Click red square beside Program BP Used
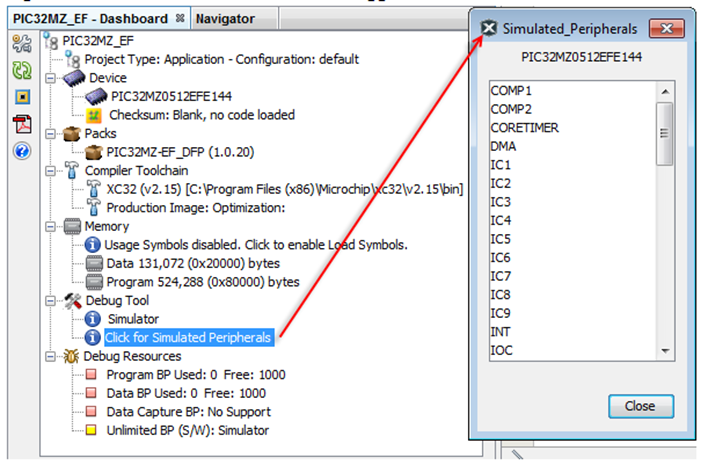This screenshot has height=465, width=708. 91,374
